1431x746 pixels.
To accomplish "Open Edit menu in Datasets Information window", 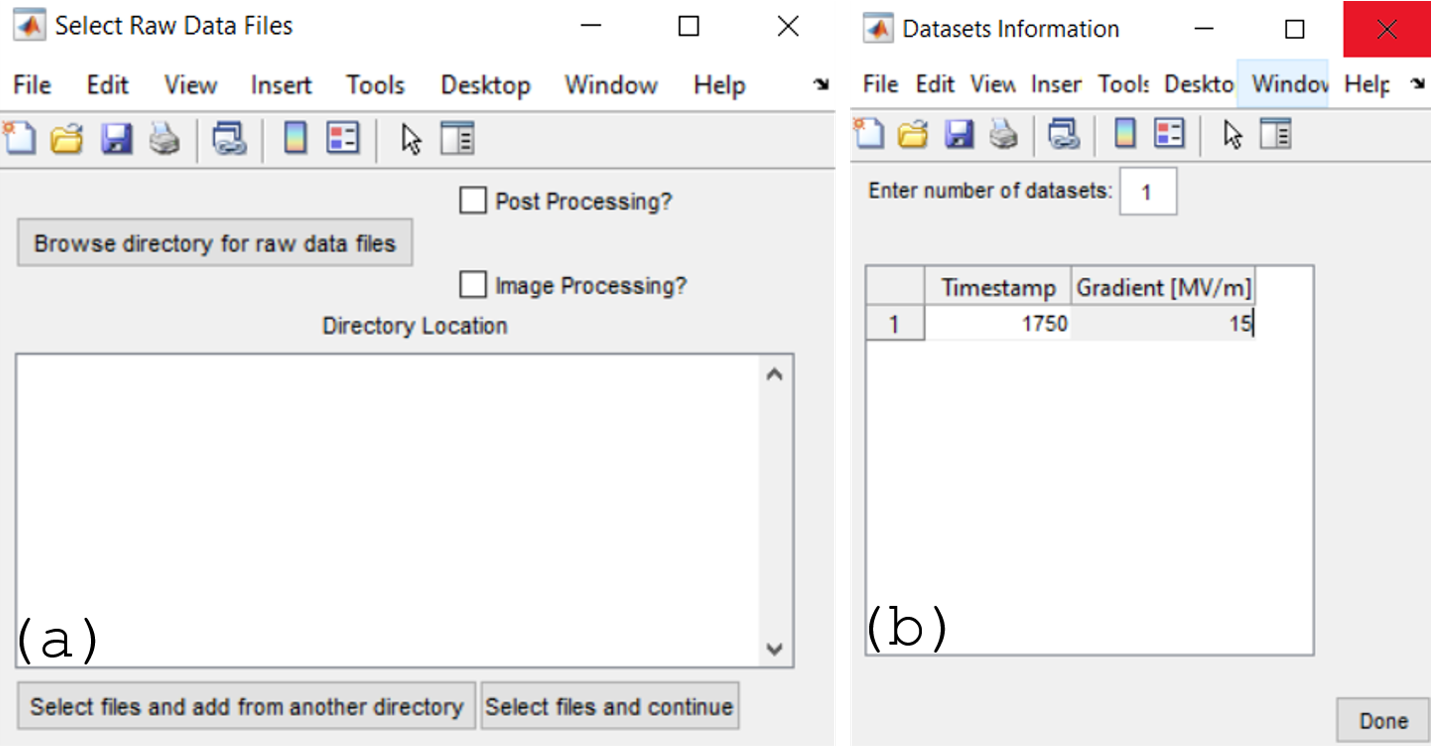I will click(x=935, y=84).
